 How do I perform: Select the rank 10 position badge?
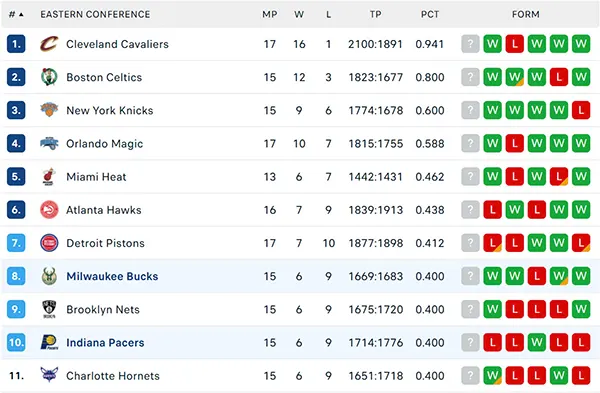coord(16,342)
